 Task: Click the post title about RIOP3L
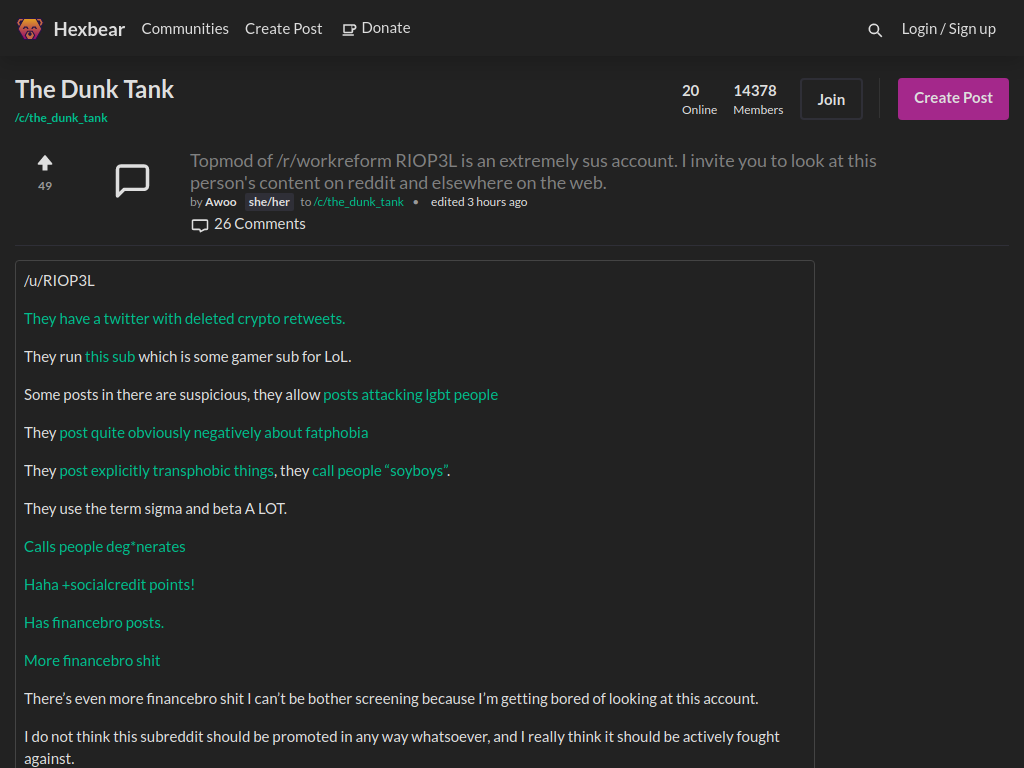533,172
